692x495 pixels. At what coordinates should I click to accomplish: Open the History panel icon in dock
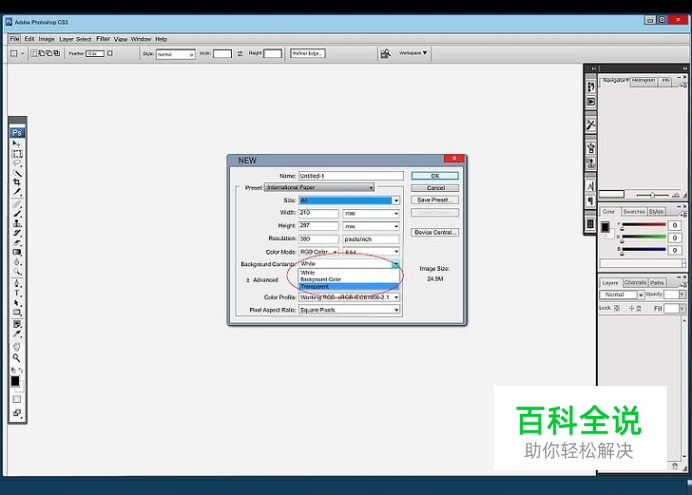click(590, 87)
